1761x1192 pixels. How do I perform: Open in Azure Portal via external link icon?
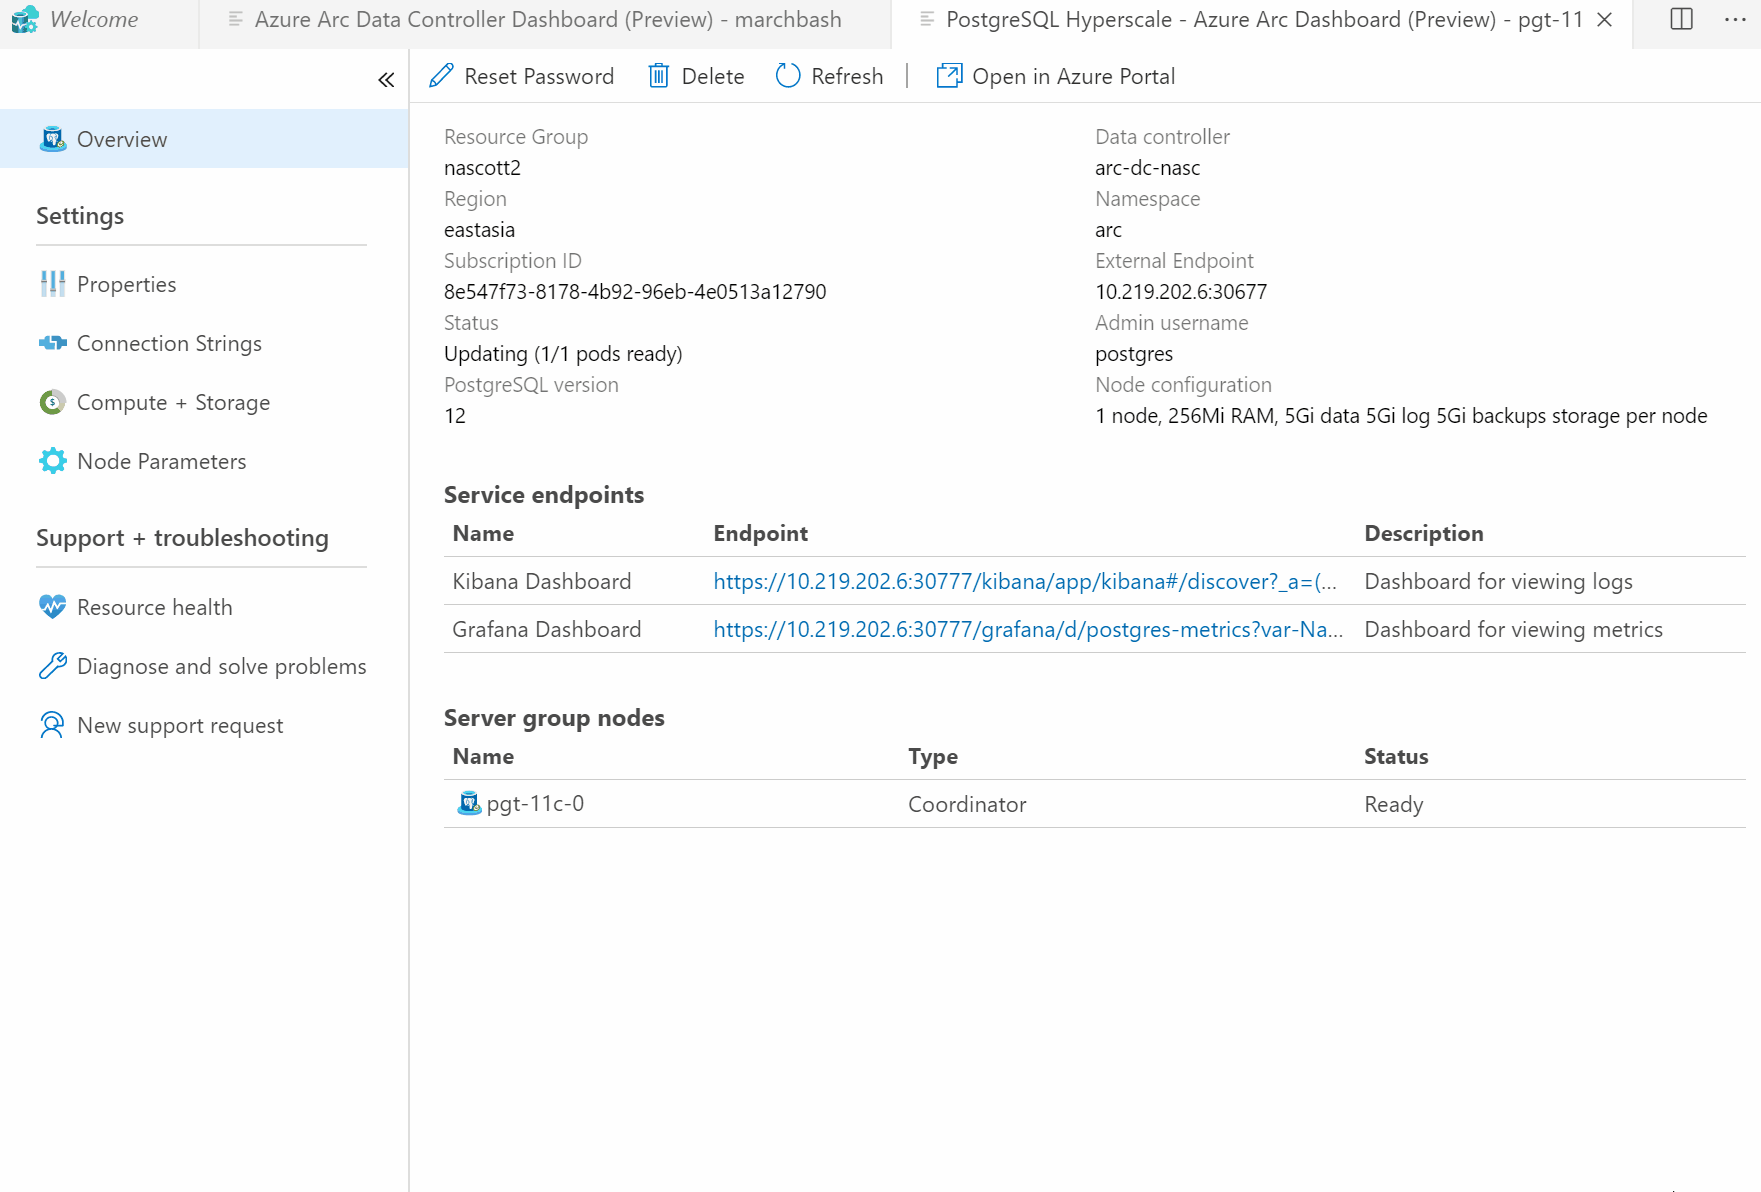947,76
